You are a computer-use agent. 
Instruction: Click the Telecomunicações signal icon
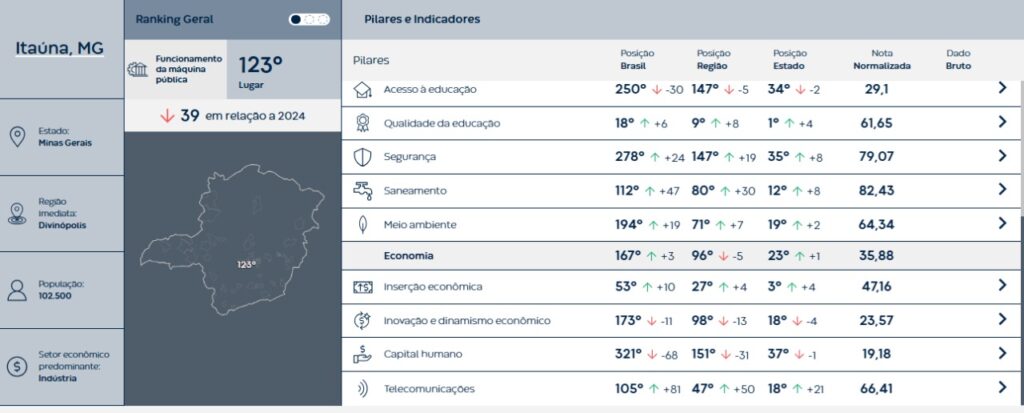(x=361, y=388)
